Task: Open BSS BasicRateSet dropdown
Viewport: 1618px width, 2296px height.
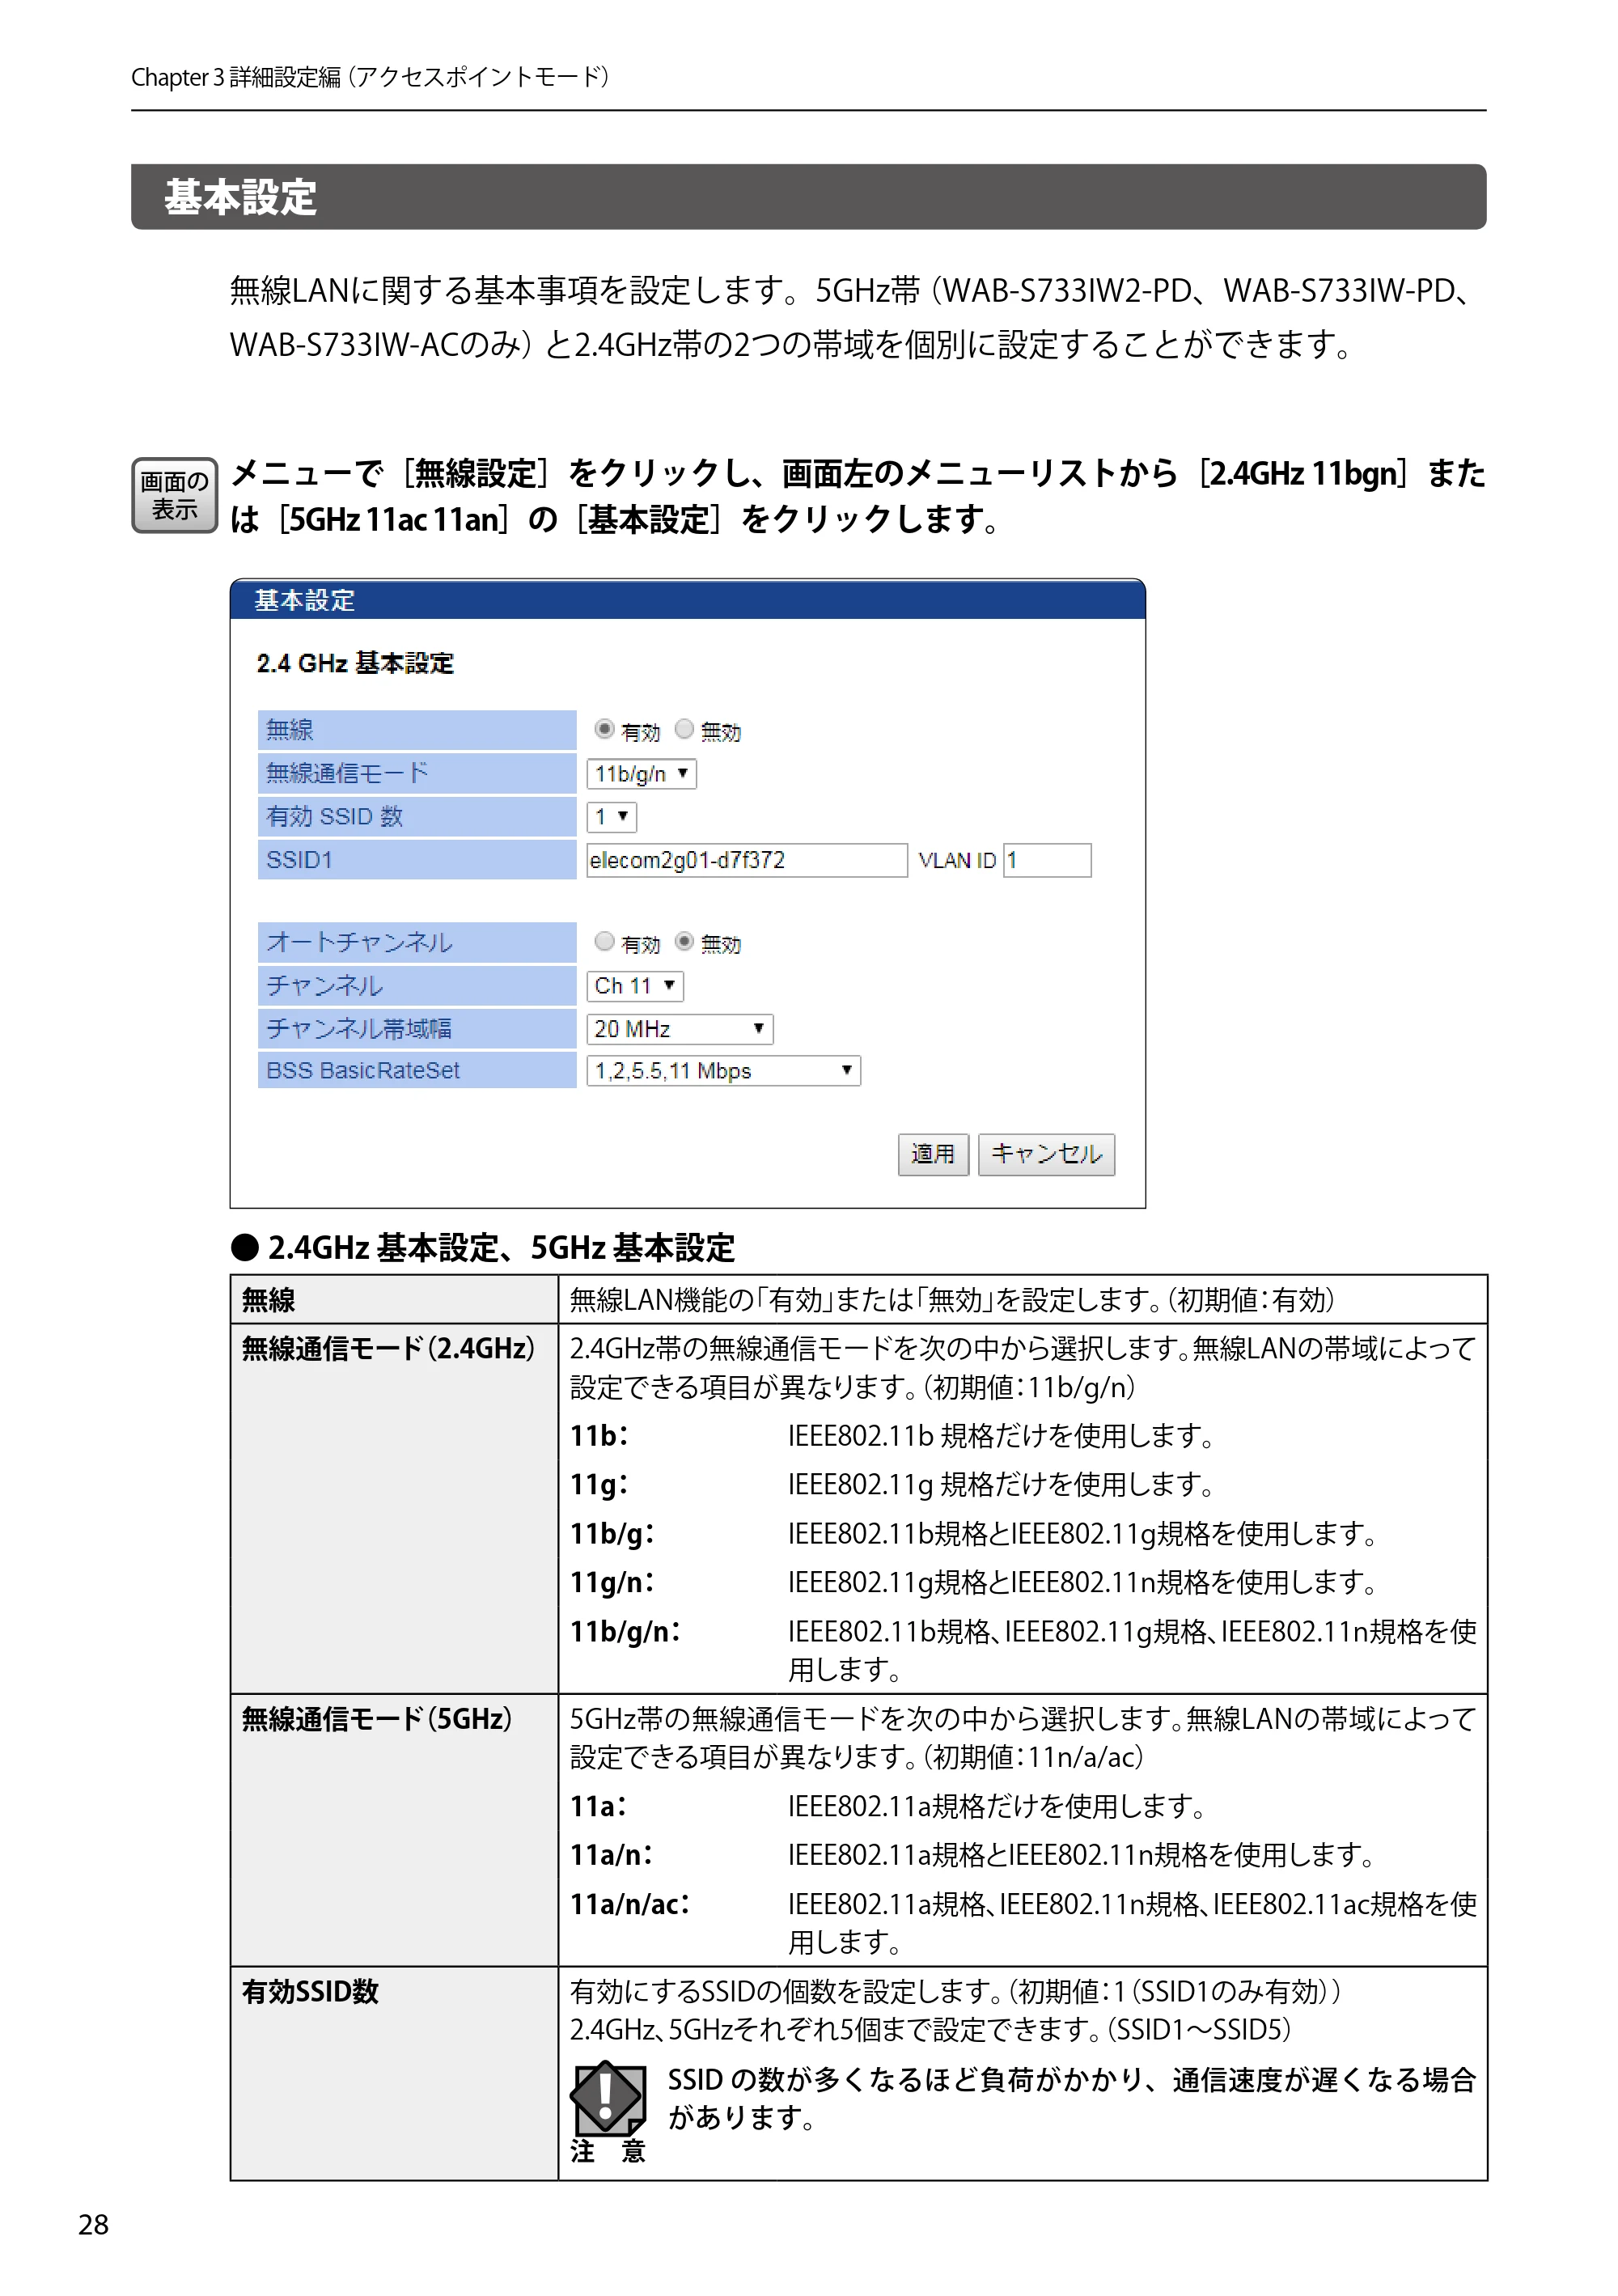Action: 723,1071
